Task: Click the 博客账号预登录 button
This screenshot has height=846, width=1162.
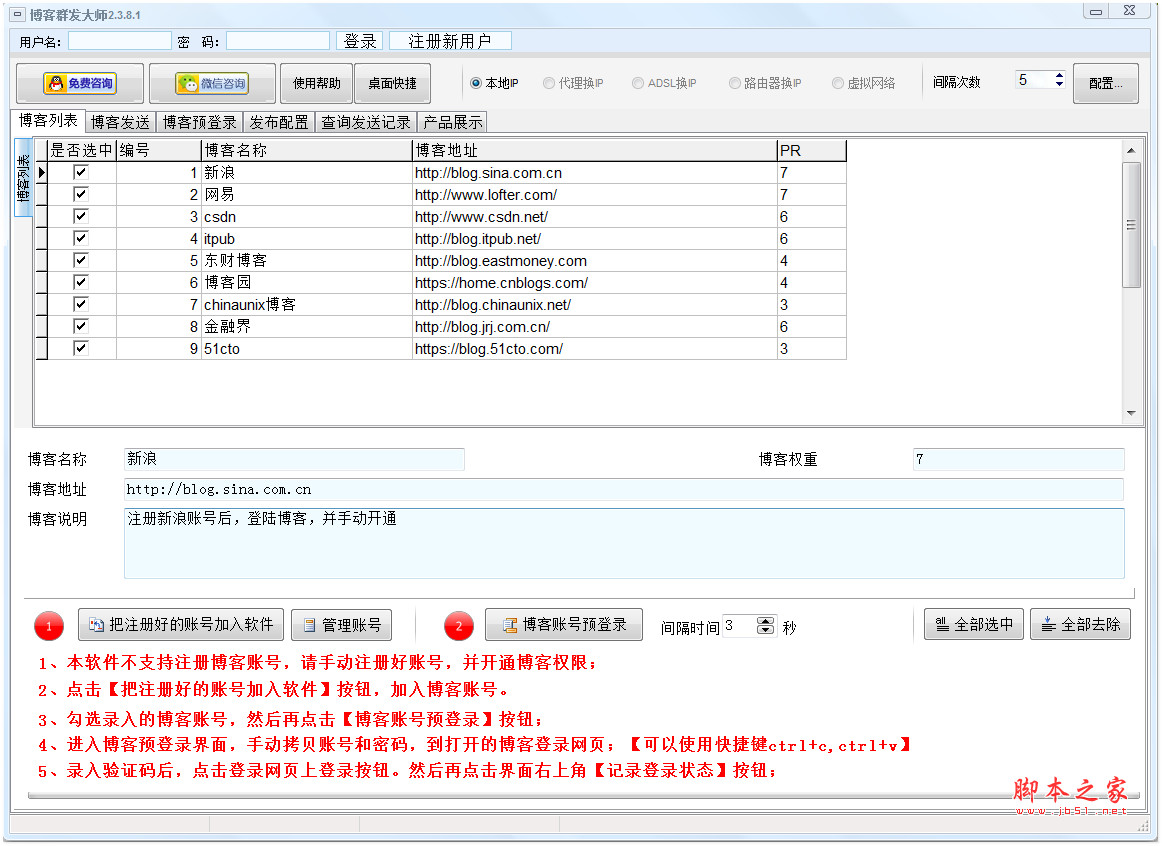Action: click(x=564, y=625)
